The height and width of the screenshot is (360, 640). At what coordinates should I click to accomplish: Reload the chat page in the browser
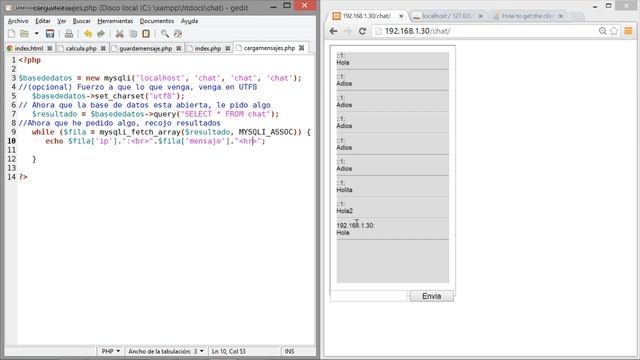pos(362,31)
